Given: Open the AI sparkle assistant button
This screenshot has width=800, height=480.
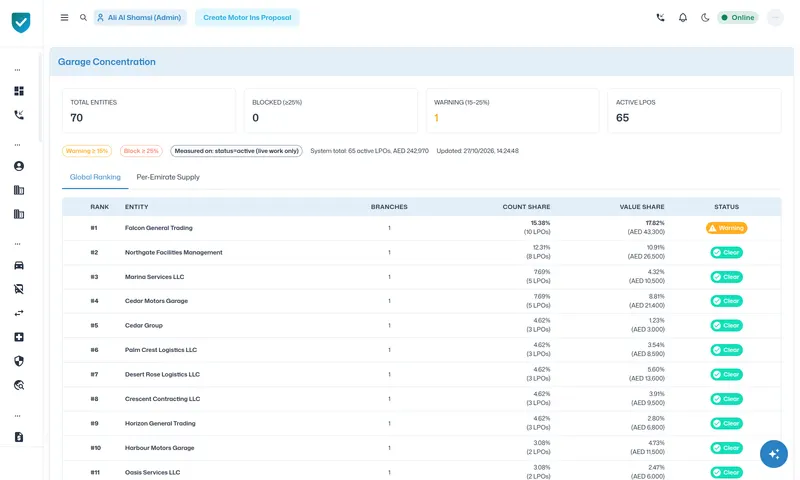Looking at the screenshot, I should click(x=773, y=453).
